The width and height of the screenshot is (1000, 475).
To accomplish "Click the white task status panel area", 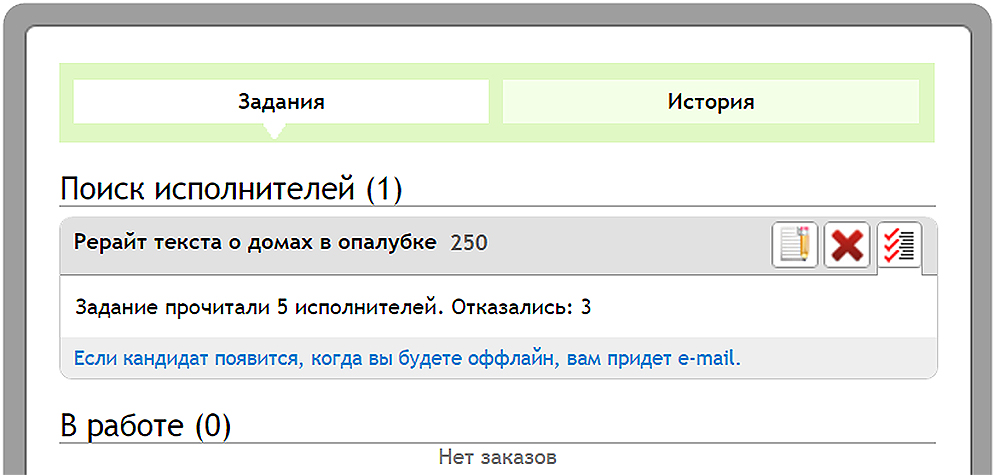I will point(760,306).
